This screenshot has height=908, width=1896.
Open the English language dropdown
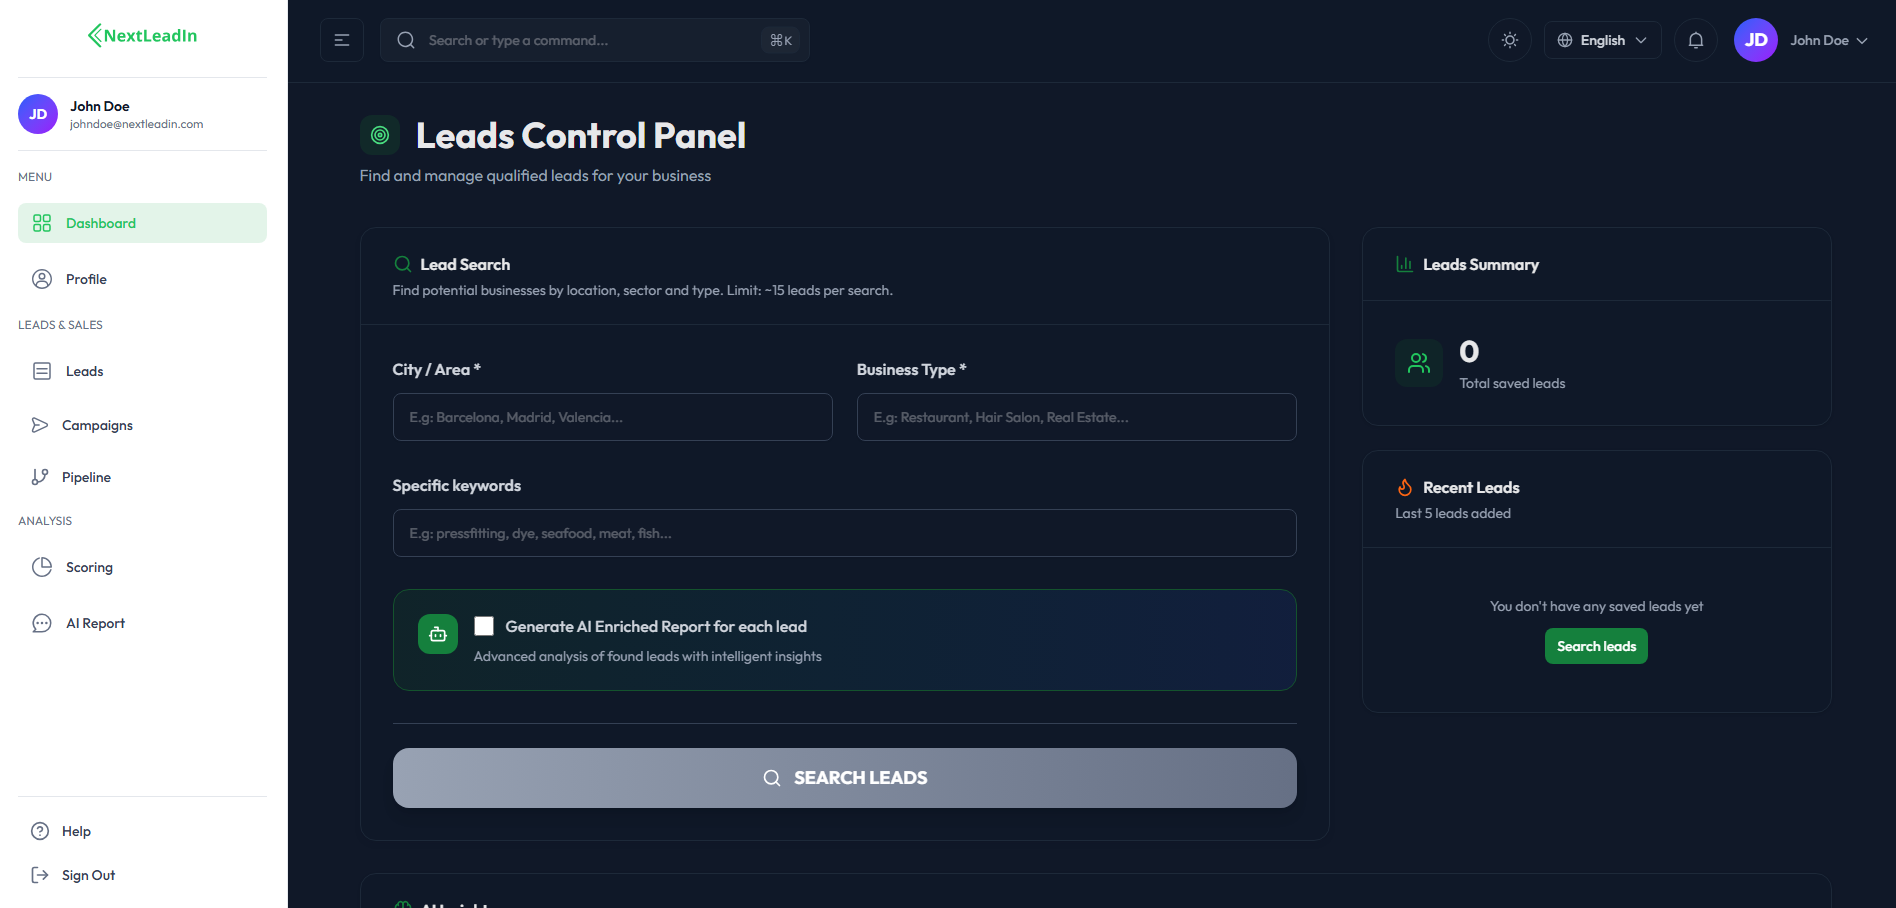(1601, 40)
